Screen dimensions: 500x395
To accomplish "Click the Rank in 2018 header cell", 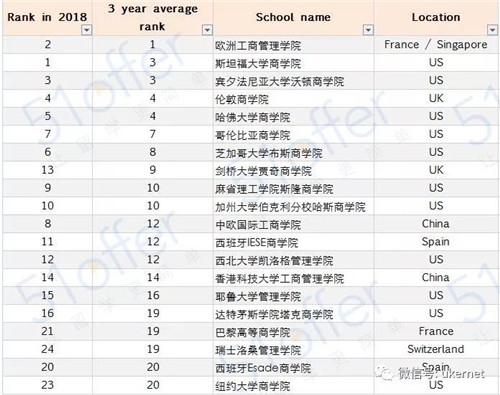I will point(48,18).
